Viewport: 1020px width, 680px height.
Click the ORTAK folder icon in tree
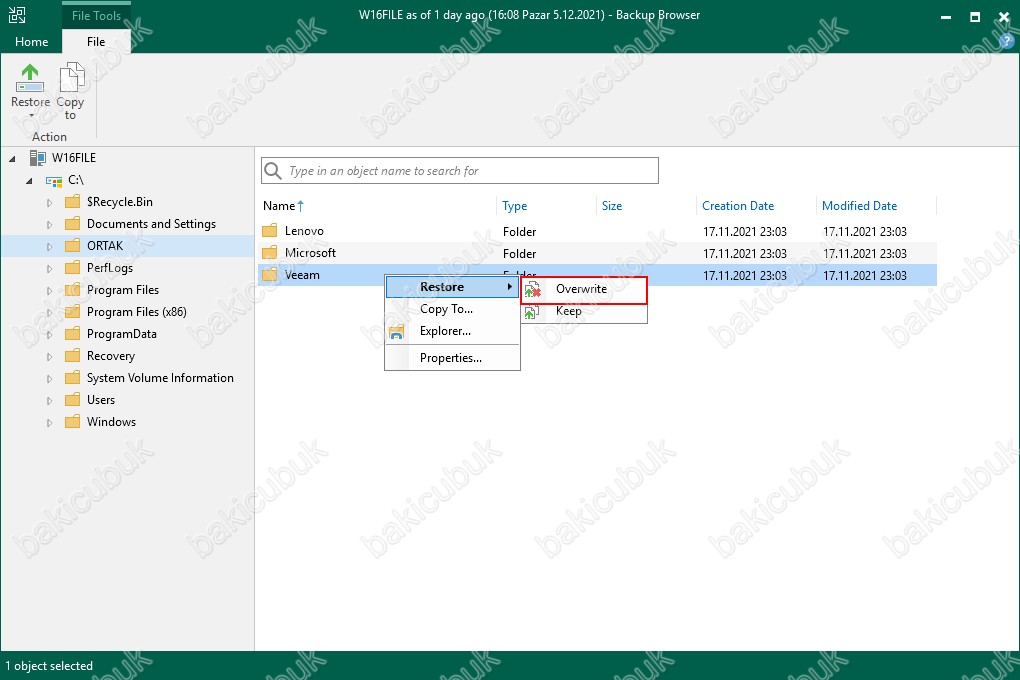click(73, 246)
